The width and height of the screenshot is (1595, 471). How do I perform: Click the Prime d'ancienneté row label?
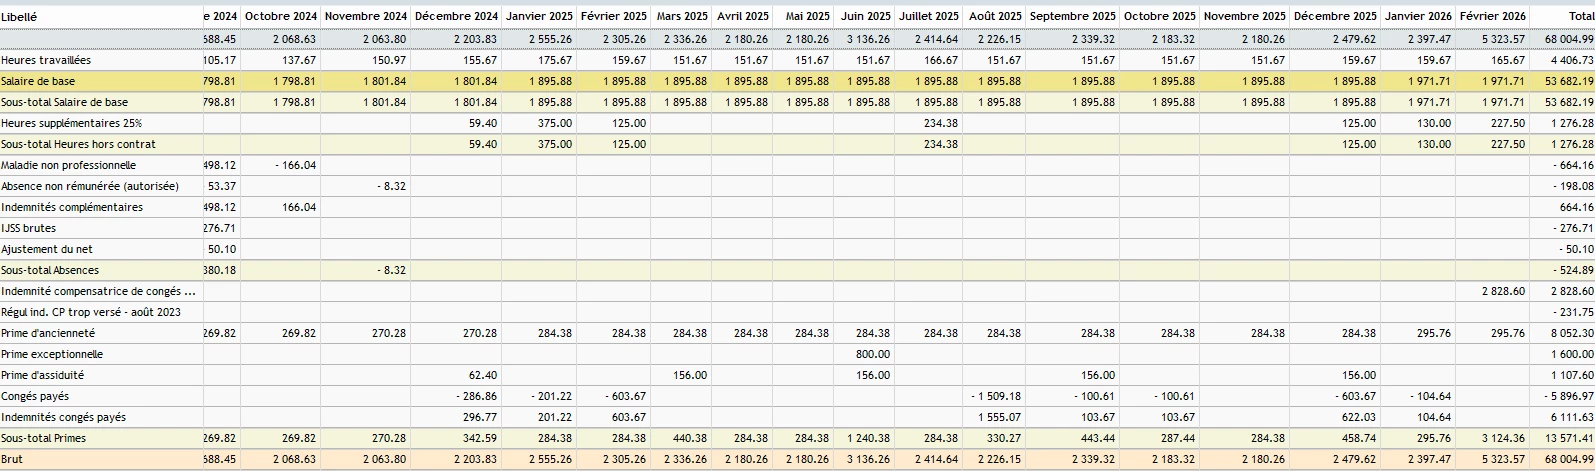click(x=48, y=333)
